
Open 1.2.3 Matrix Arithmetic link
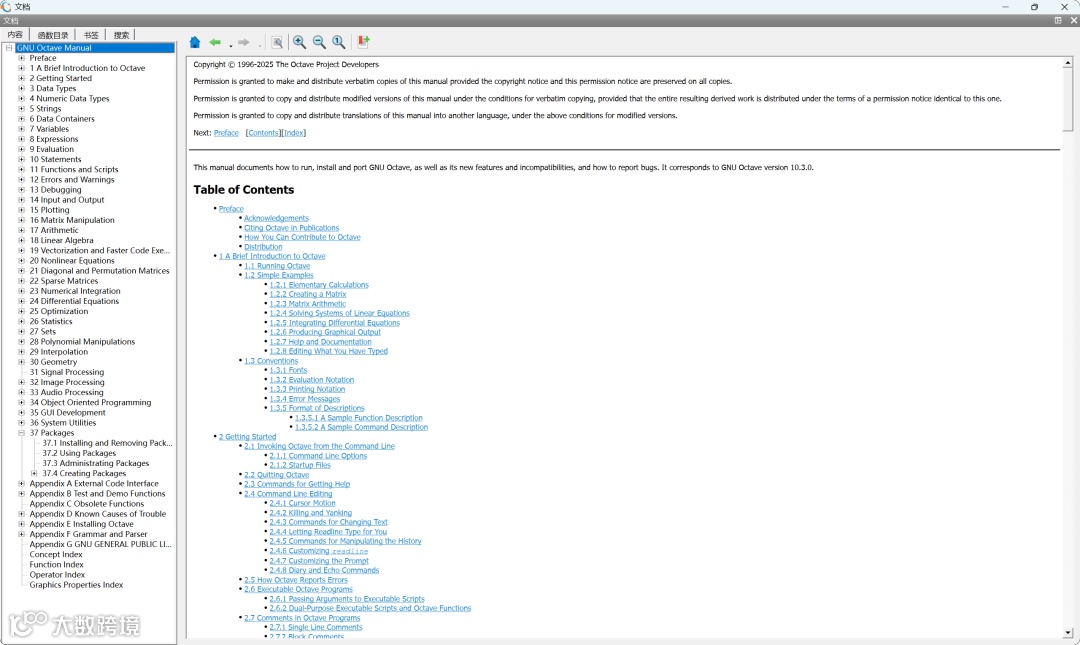(x=308, y=303)
